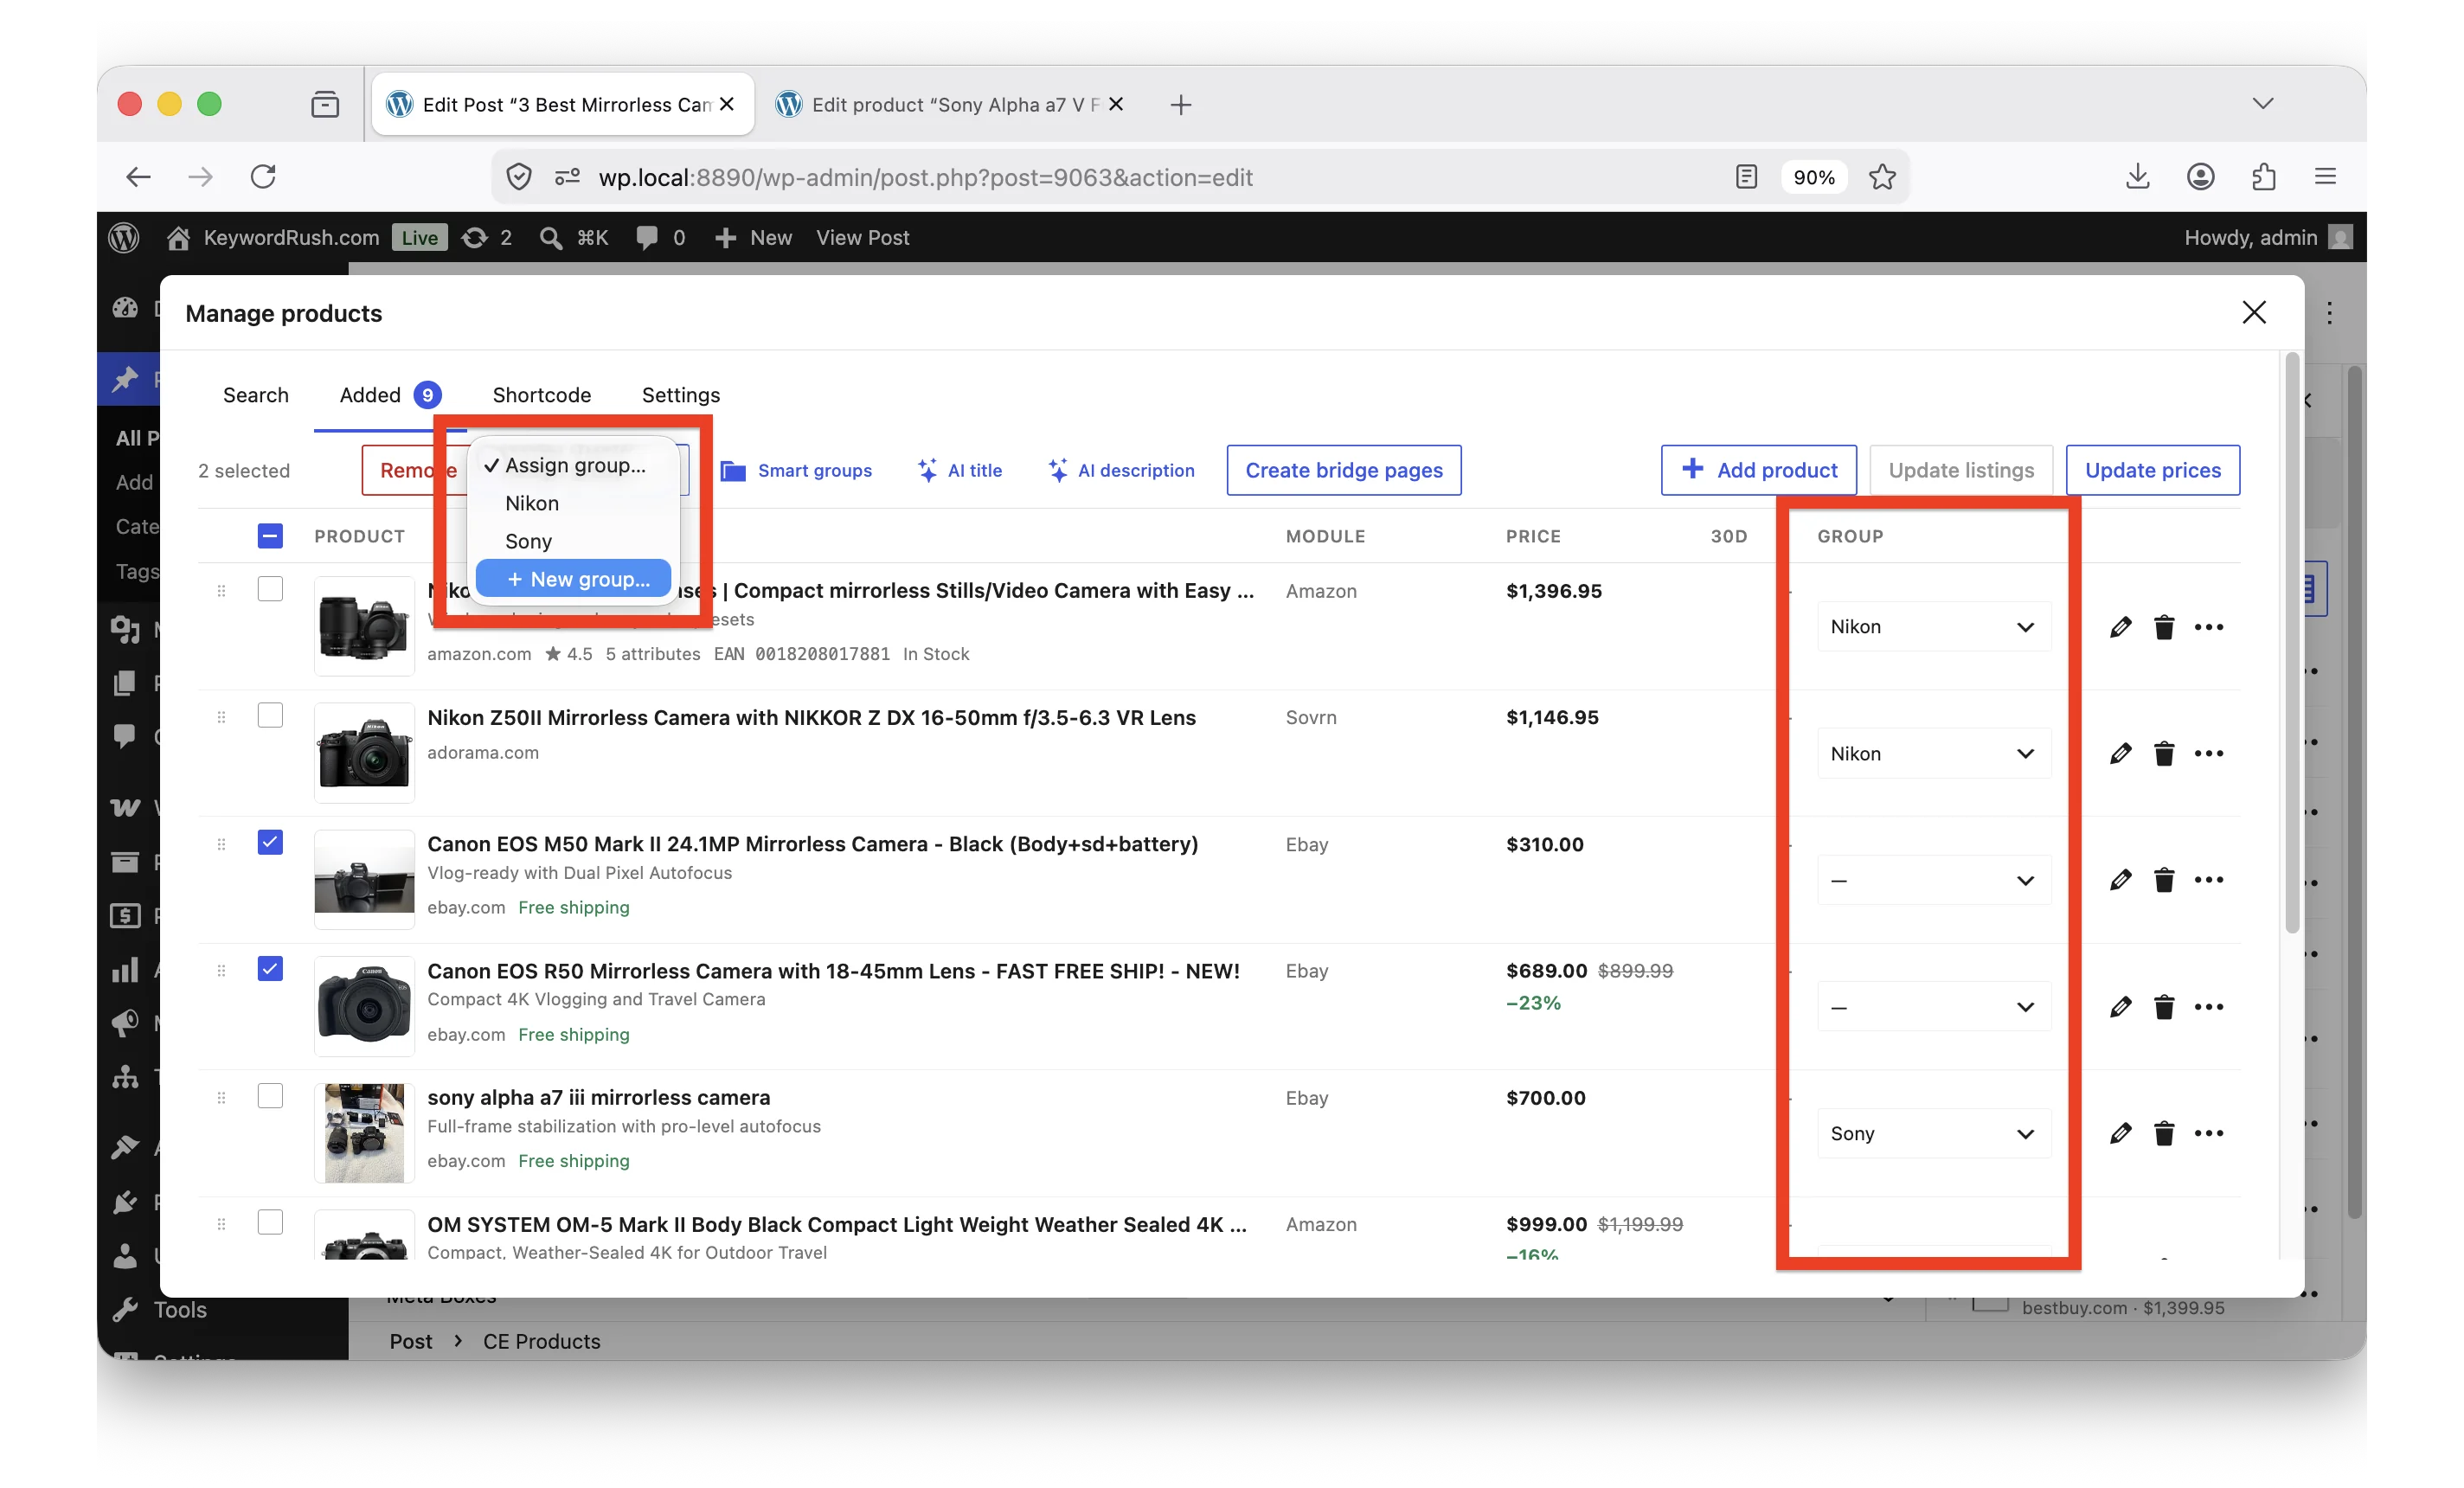This screenshot has height=1488, width=2464.
Task: Select the Assign group… placeholder option
Action: [x=573, y=465]
